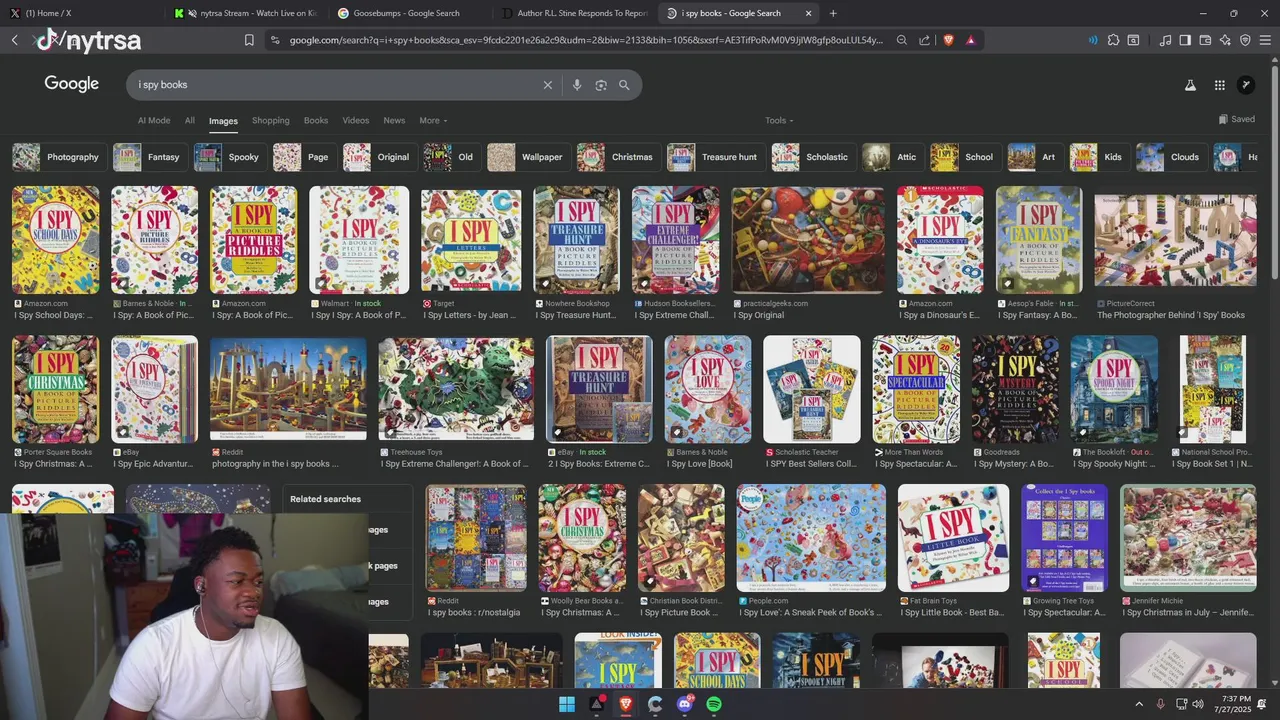Viewport: 1280px width, 720px height.
Task: Open the taskbar clock showing 7:37 PM
Action: point(1236,704)
